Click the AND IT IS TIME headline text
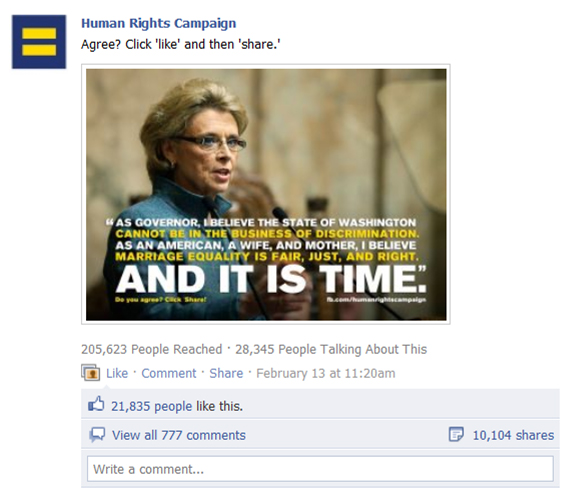The image size is (572, 494). click(x=271, y=279)
